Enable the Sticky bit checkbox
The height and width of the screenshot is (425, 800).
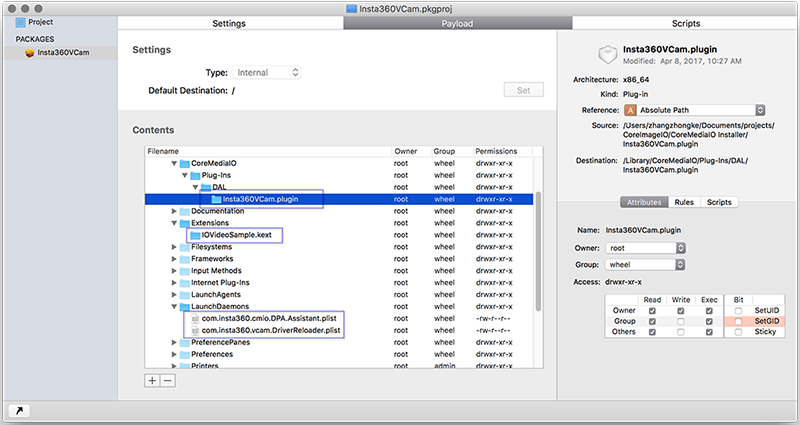[738, 332]
